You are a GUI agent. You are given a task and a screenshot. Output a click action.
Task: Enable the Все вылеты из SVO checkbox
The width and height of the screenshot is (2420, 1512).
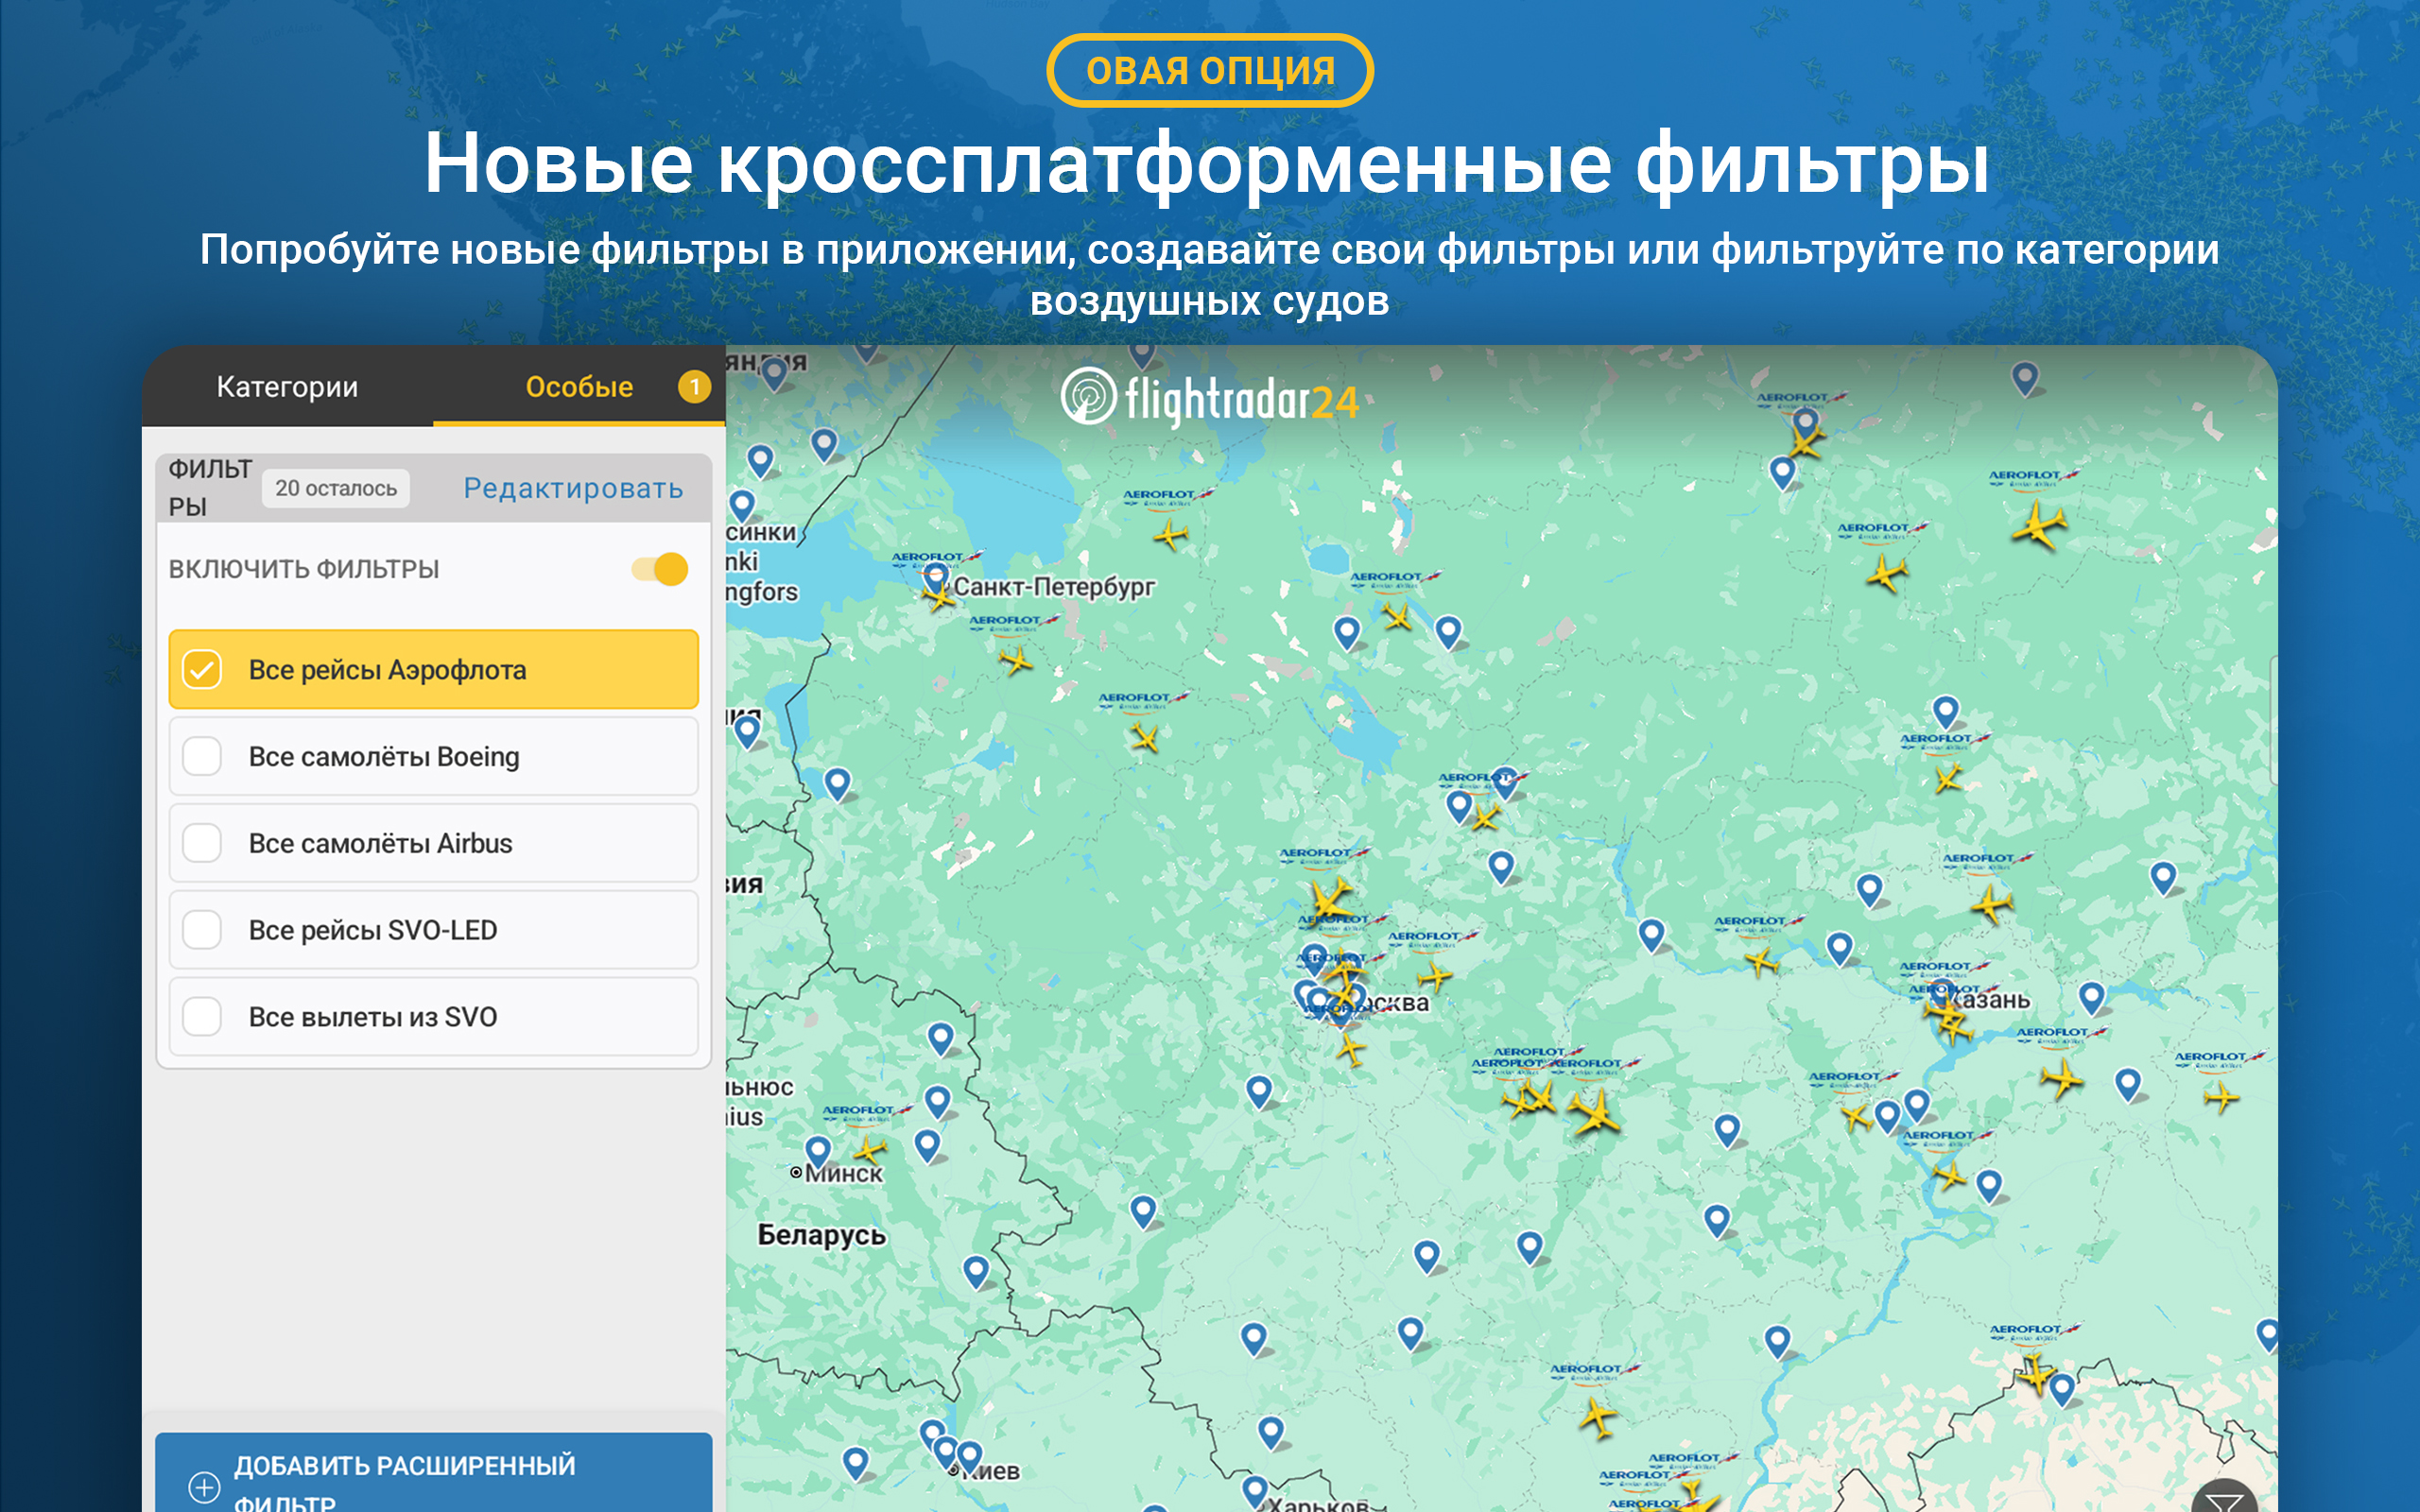click(202, 1017)
